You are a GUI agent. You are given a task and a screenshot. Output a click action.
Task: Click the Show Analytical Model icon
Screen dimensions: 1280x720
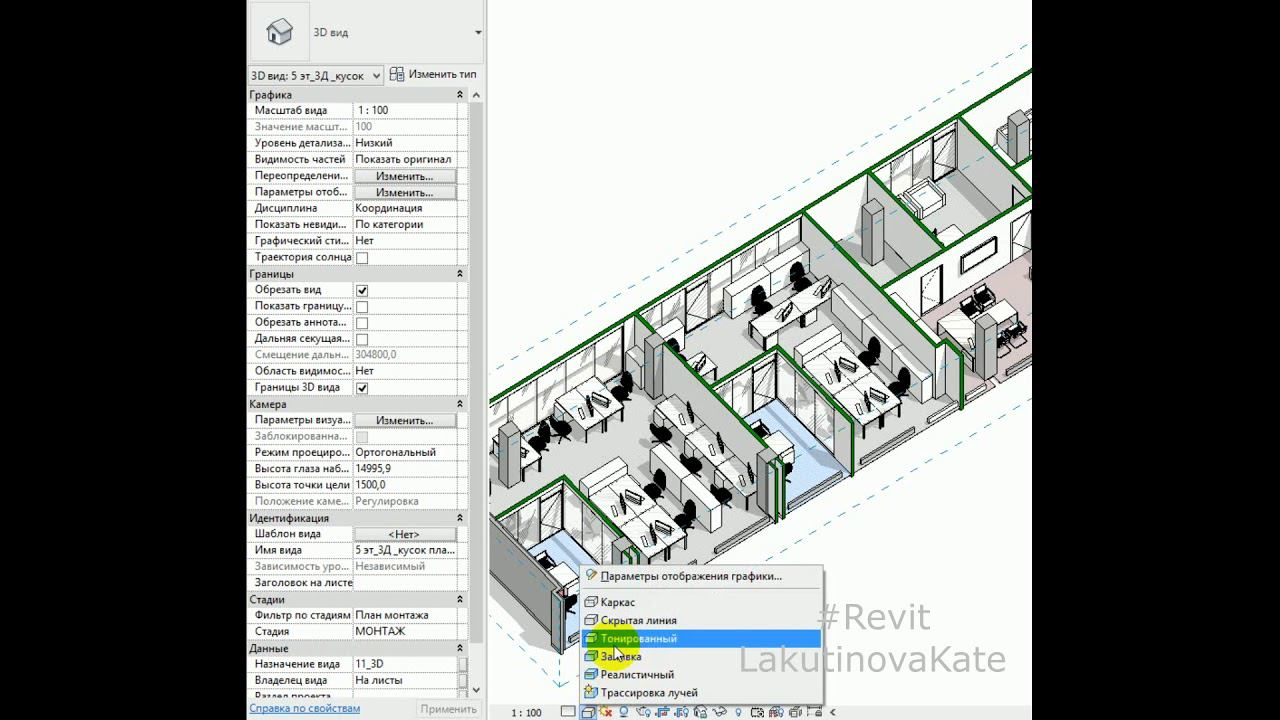(776, 712)
